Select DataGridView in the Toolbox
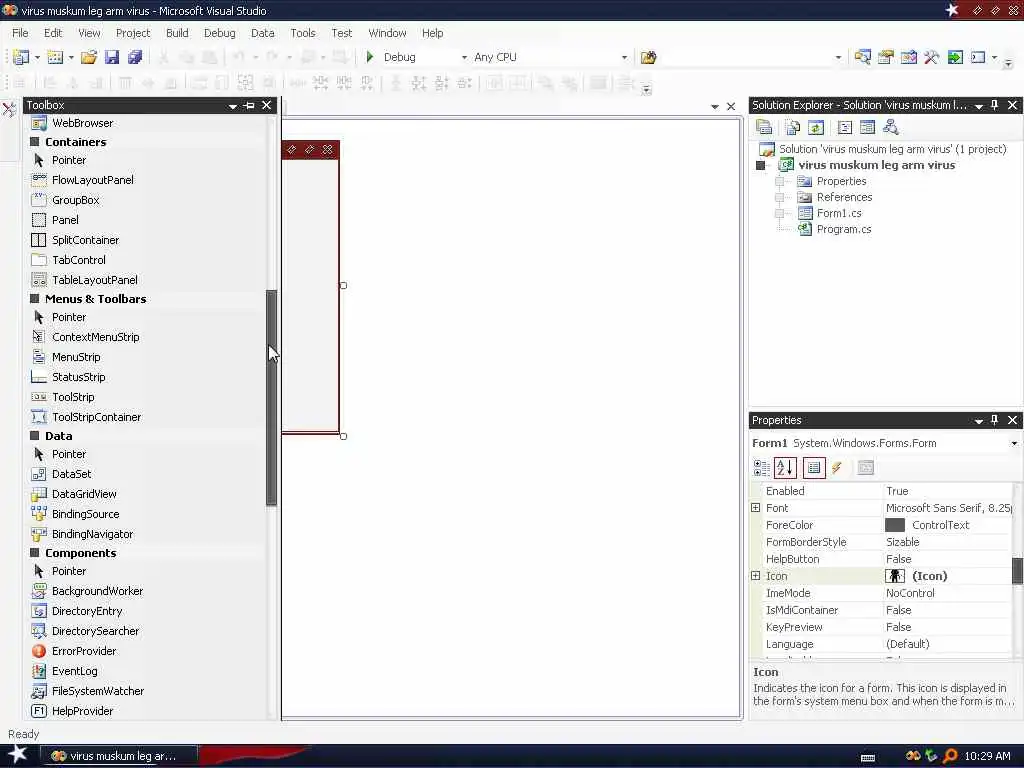Image resolution: width=1024 pixels, height=768 pixels. (84, 494)
